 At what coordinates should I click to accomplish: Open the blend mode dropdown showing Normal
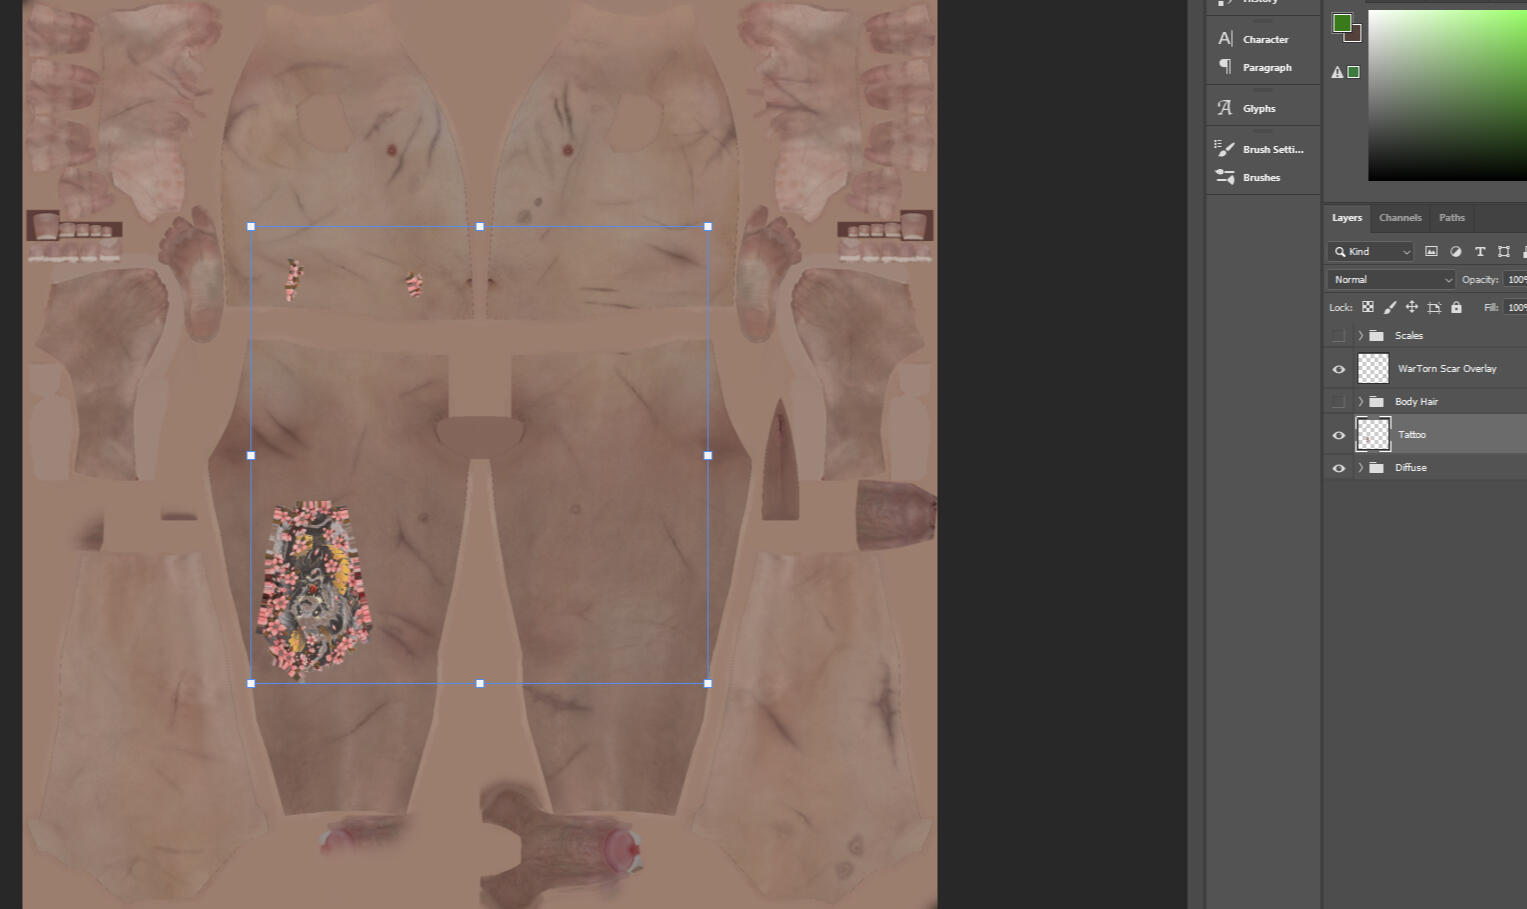1390,279
